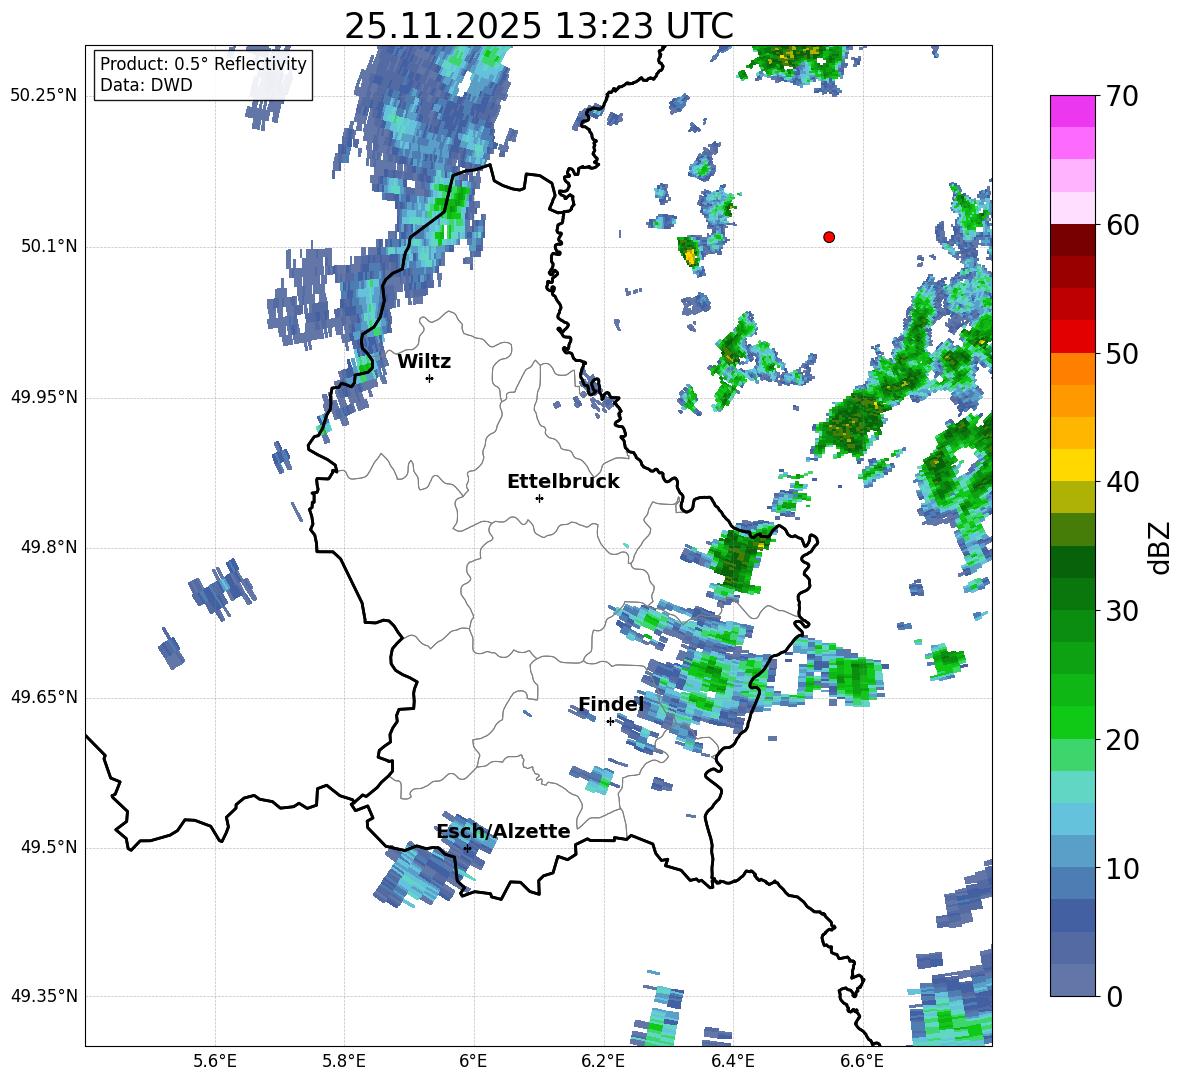Click the colorbar tick label 70

pyautogui.click(x=1122, y=96)
